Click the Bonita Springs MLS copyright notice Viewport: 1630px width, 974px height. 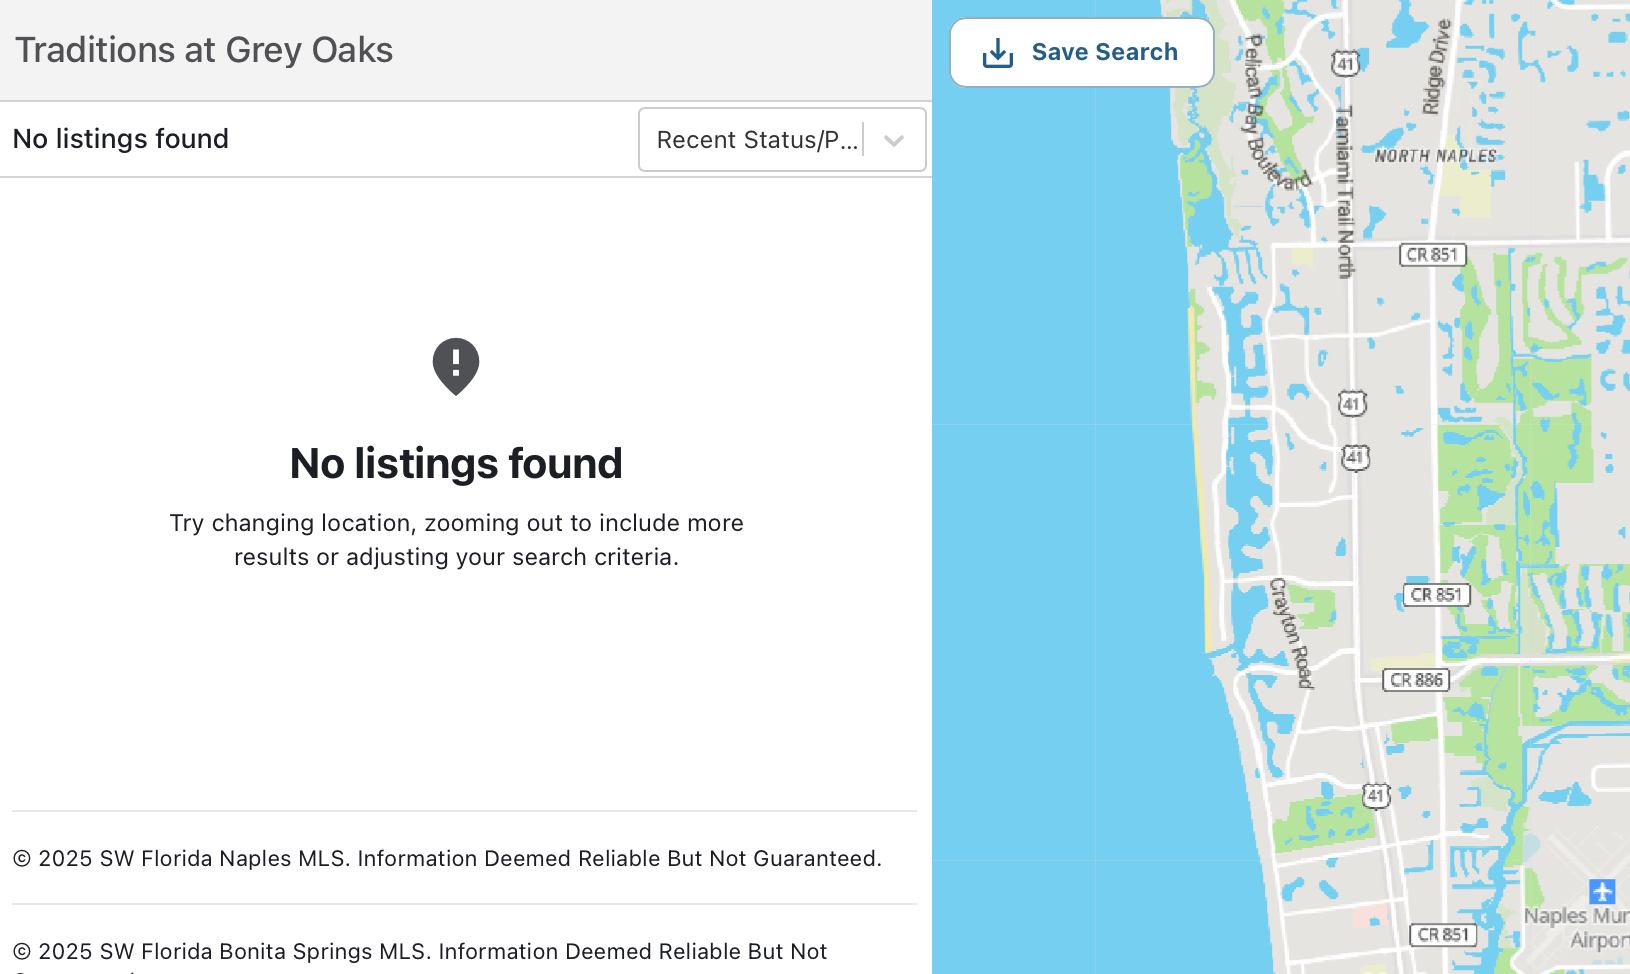pyautogui.click(x=420, y=951)
